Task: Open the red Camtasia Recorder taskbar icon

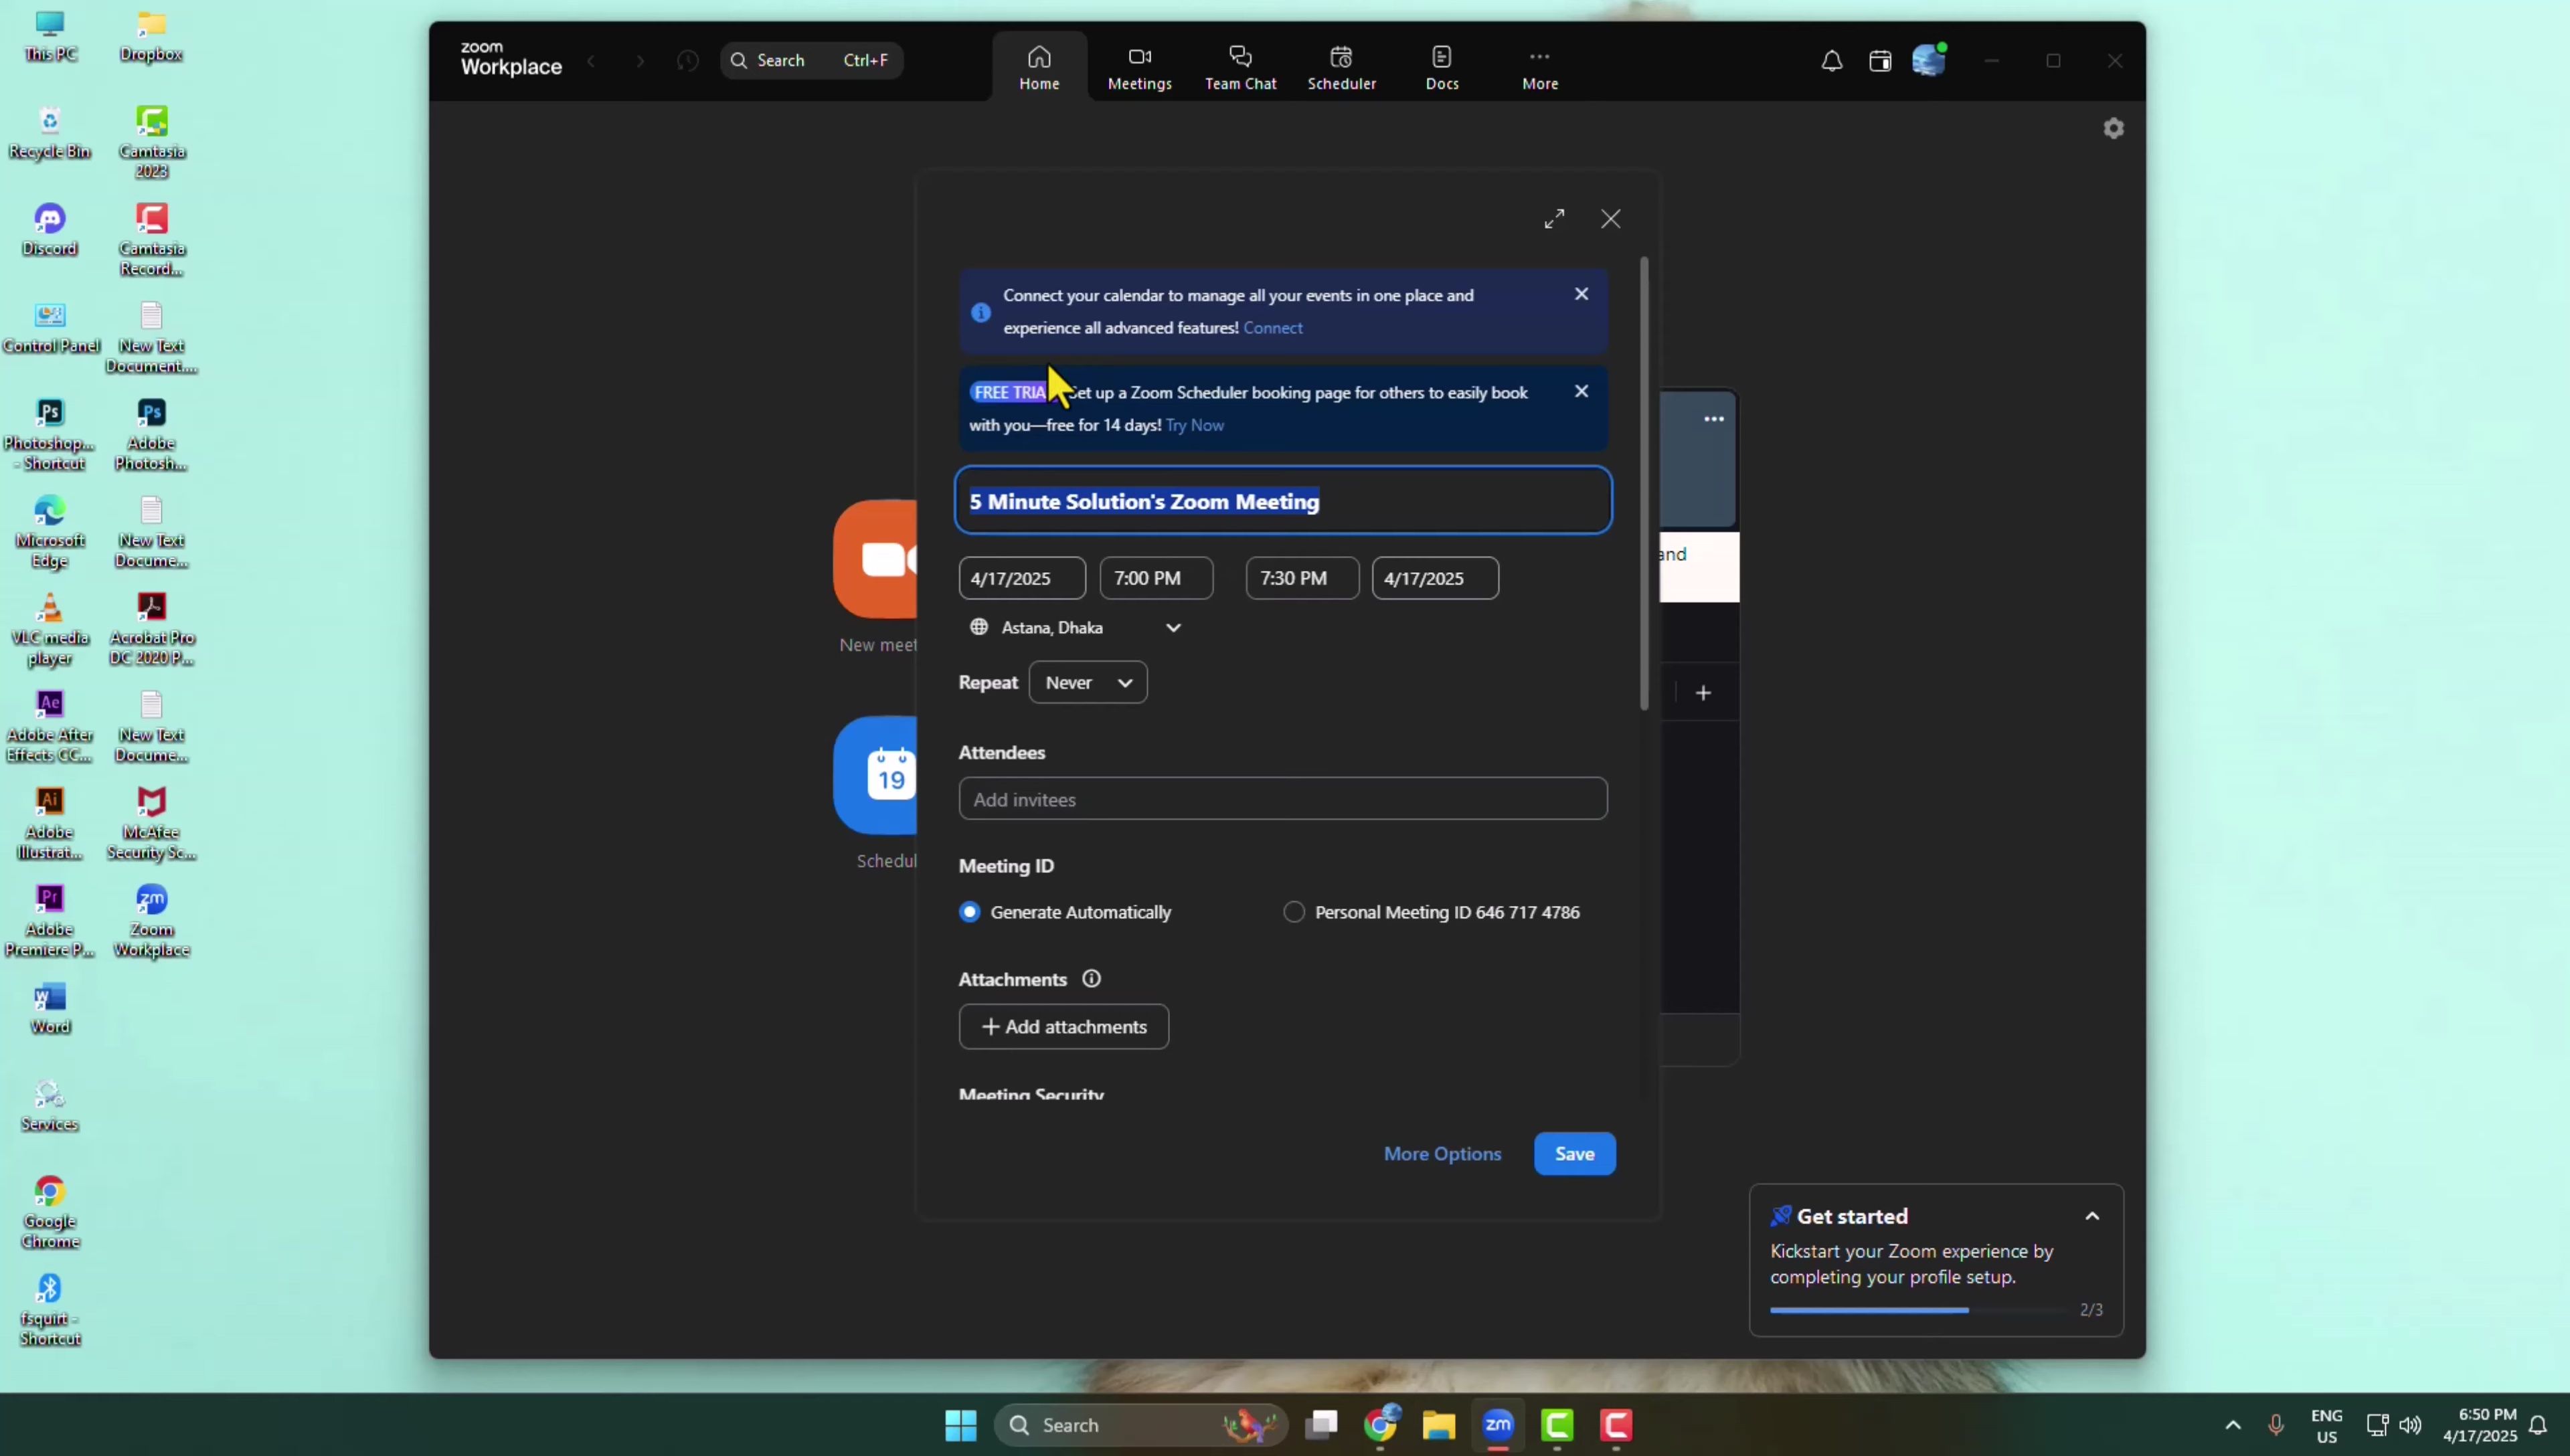Action: [x=1615, y=1425]
